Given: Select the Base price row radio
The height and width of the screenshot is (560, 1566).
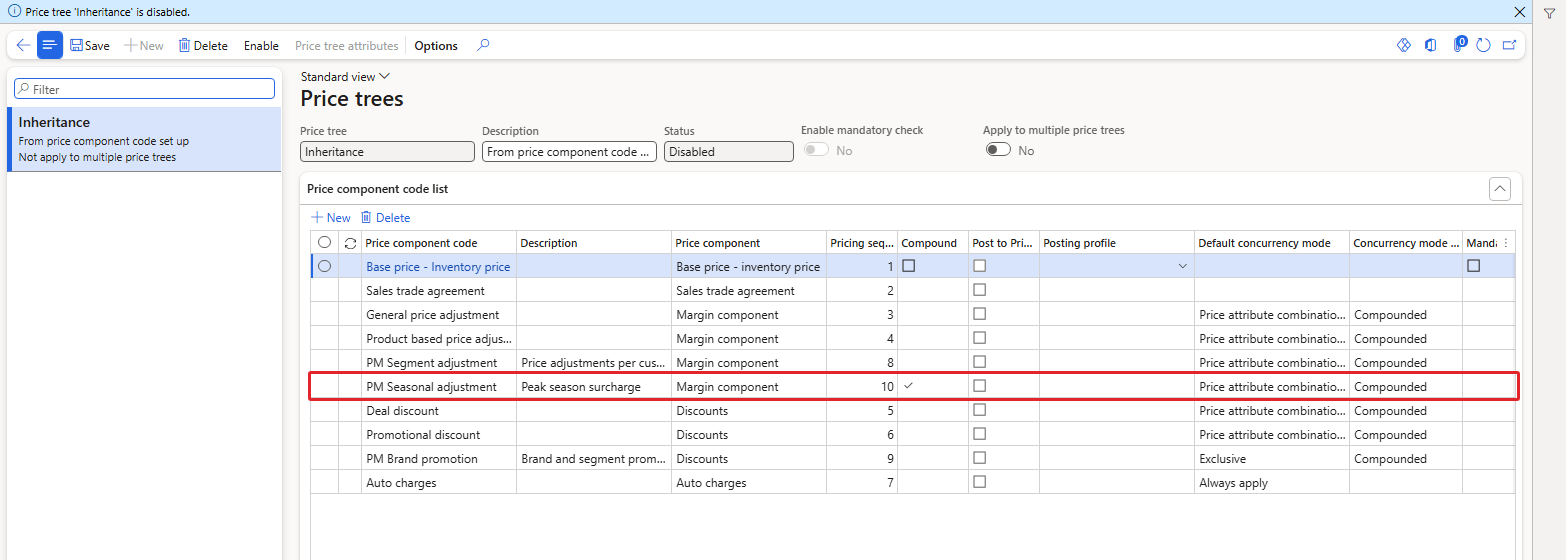Looking at the screenshot, I should pos(324,266).
